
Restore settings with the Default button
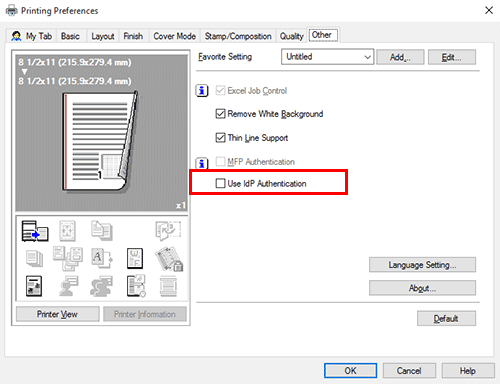click(x=446, y=319)
